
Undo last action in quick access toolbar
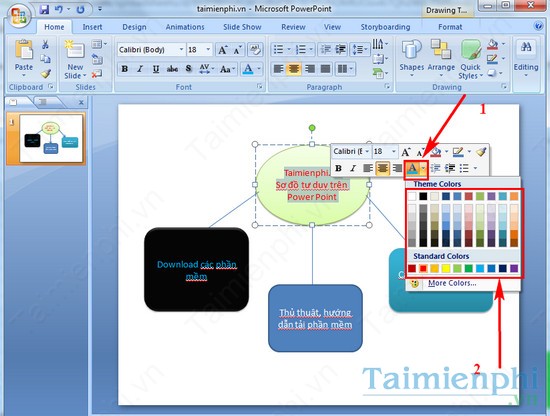click(58, 9)
